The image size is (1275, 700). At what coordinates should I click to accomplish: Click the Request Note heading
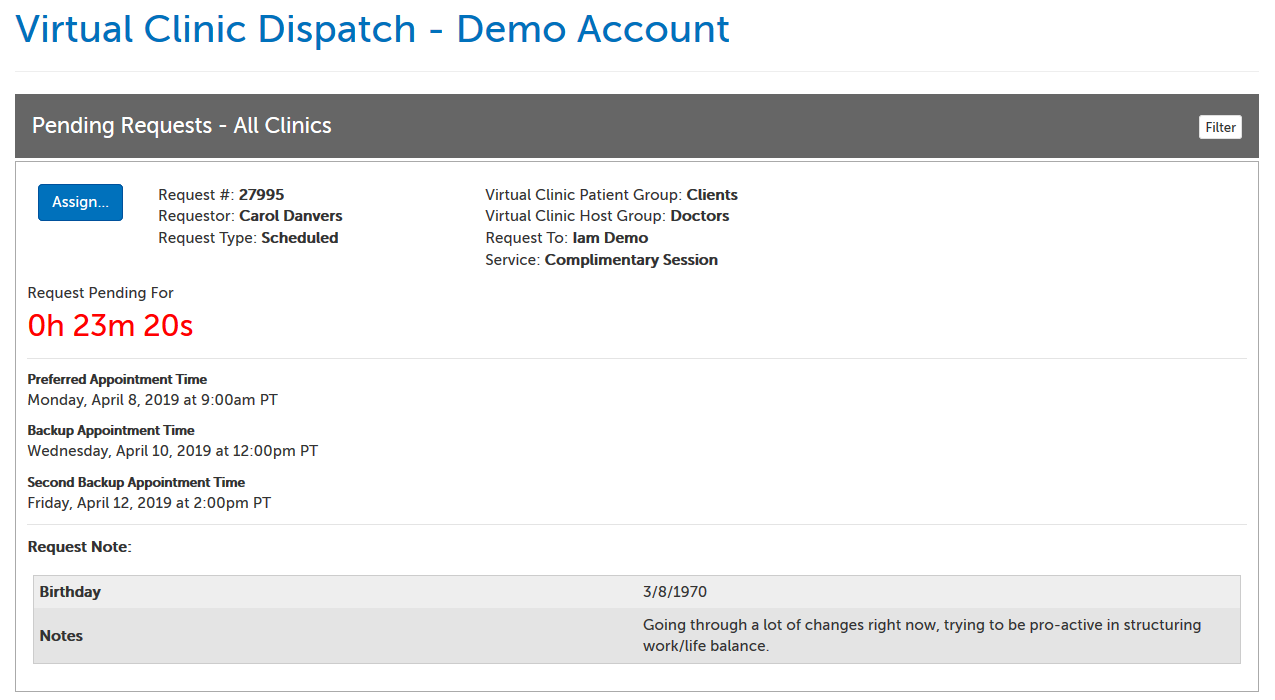pyautogui.click(x=79, y=547)
